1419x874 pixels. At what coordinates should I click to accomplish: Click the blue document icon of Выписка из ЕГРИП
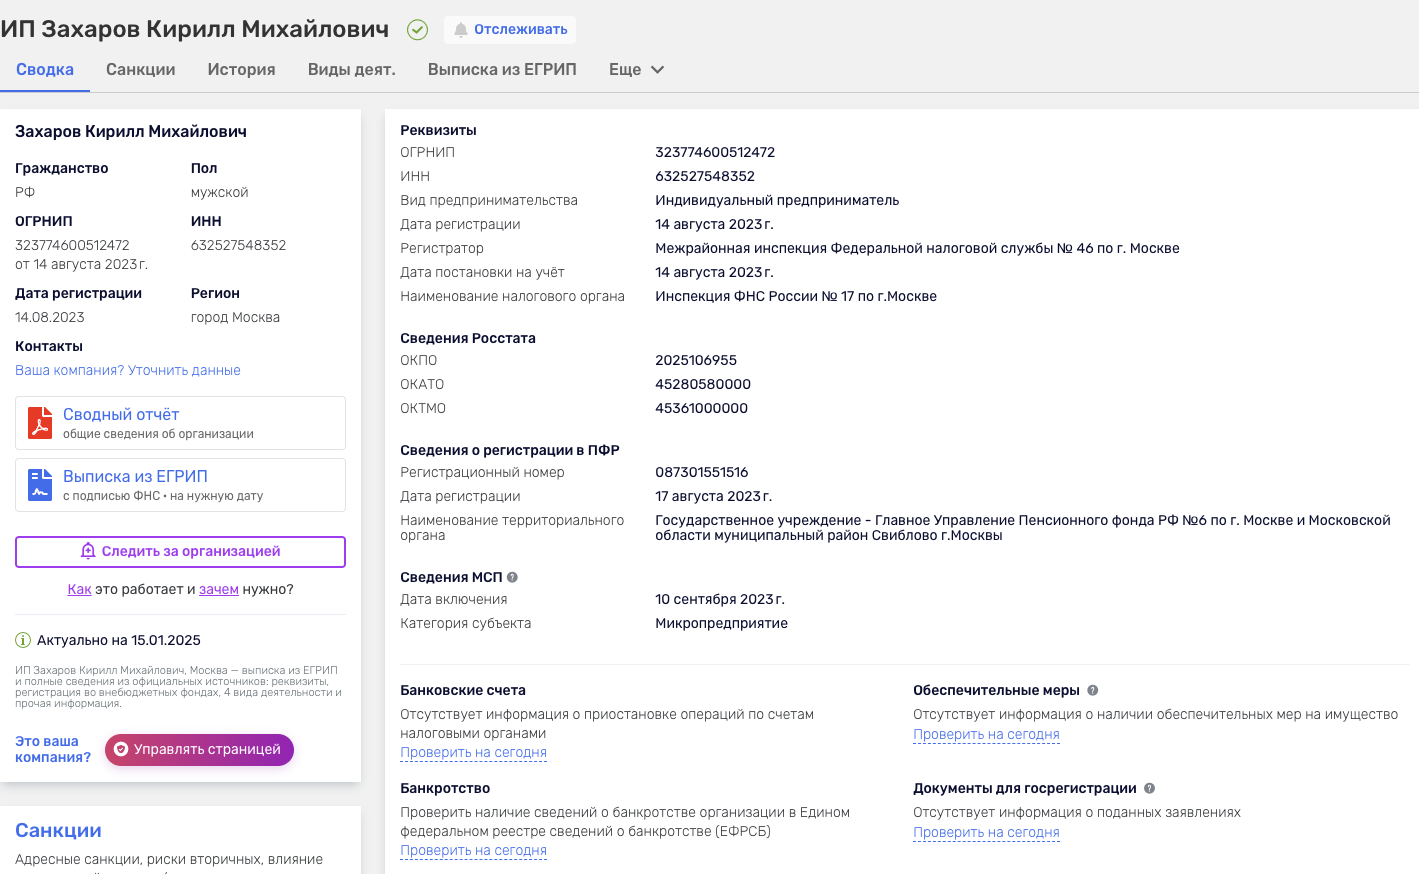click(x=40, y=485)
